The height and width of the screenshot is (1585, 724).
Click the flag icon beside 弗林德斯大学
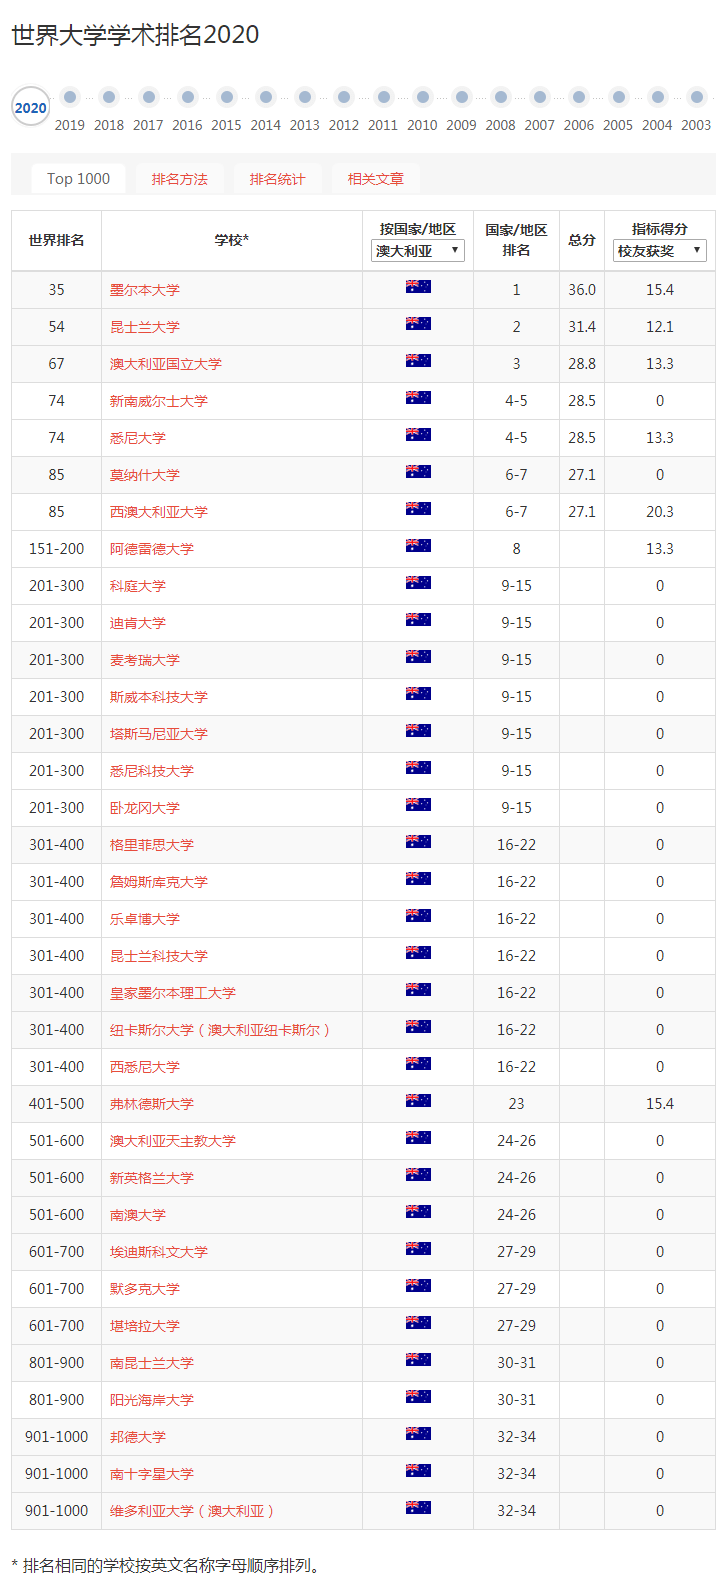tap(418, 1101)
